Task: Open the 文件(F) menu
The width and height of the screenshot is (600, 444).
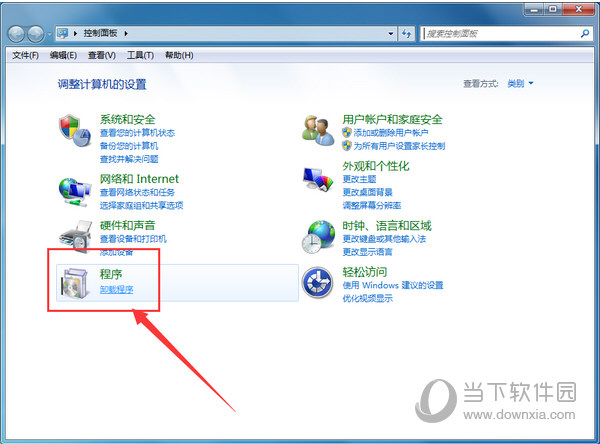Action: coord(25,56)
